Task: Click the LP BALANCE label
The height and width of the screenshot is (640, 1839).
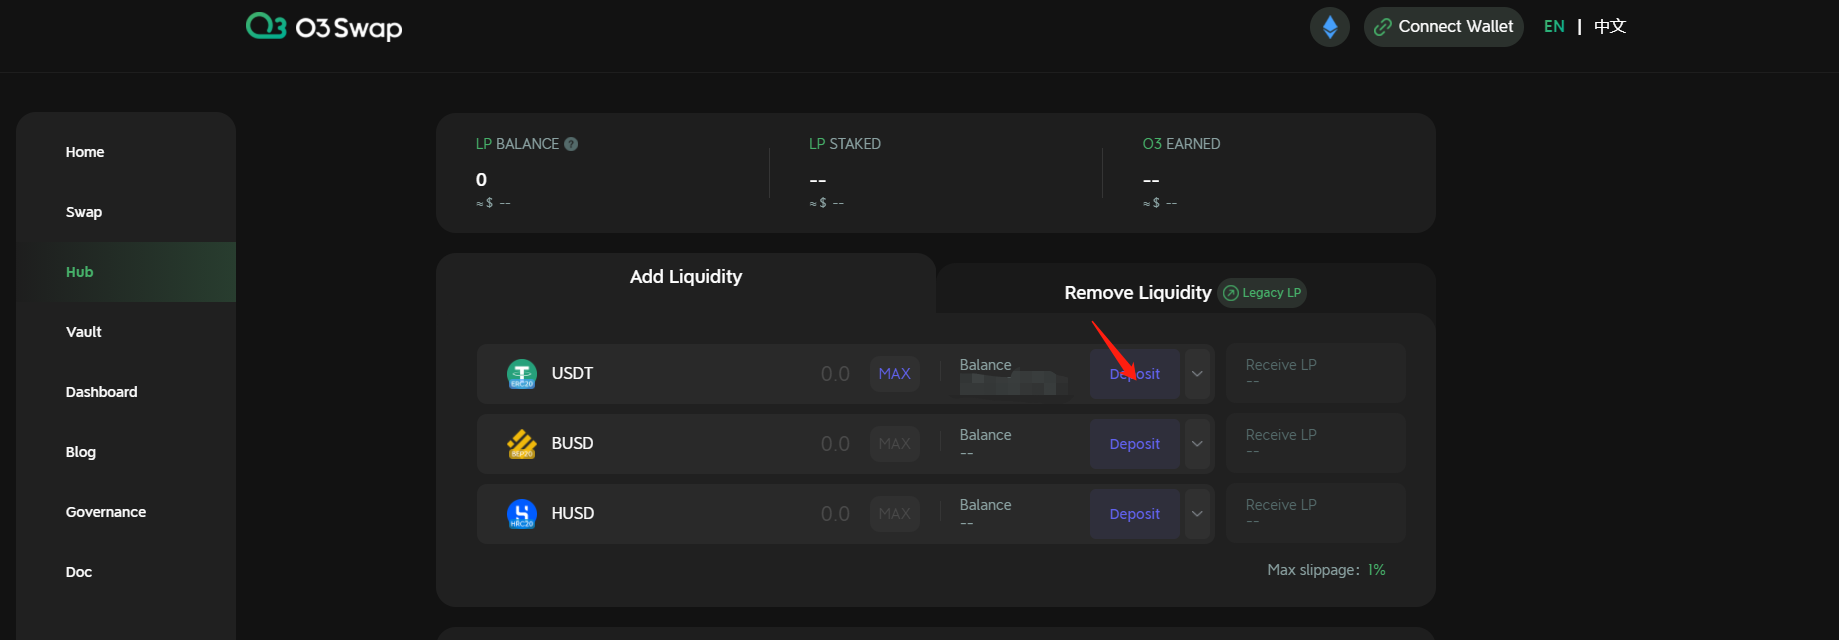Action: point(517,144)
